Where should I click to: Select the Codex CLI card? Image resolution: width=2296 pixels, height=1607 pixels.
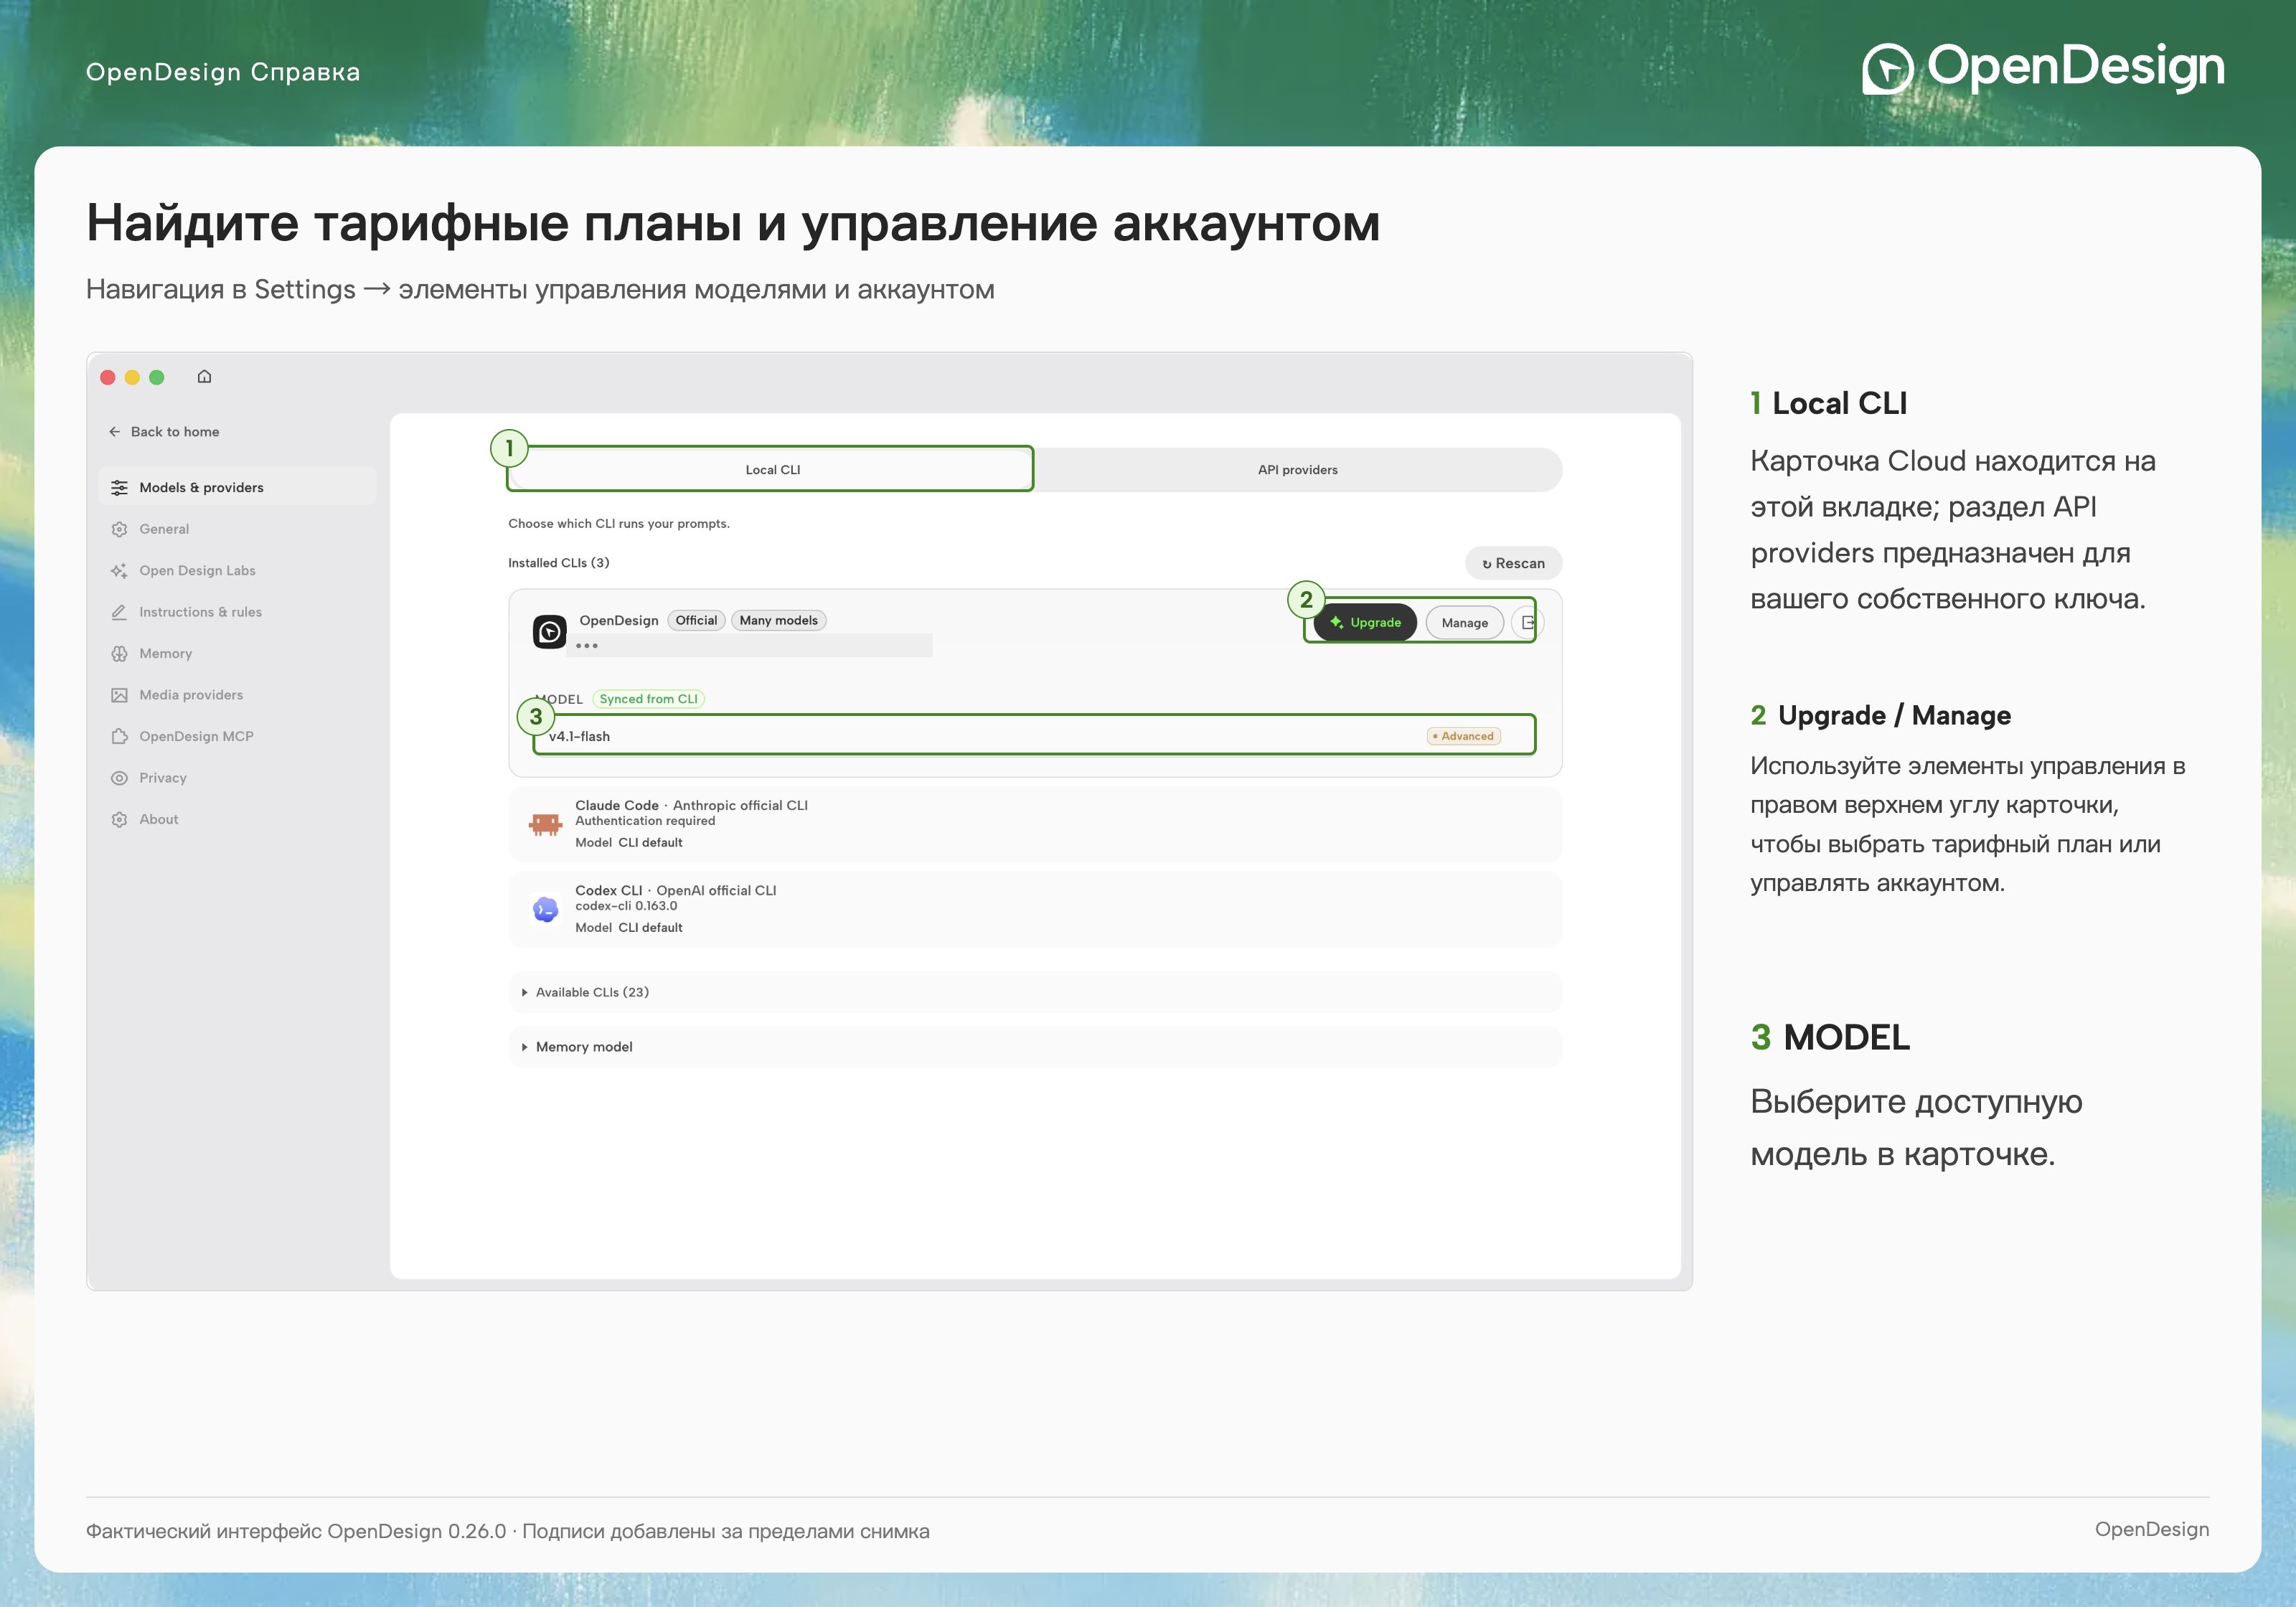click(1035, 909)
